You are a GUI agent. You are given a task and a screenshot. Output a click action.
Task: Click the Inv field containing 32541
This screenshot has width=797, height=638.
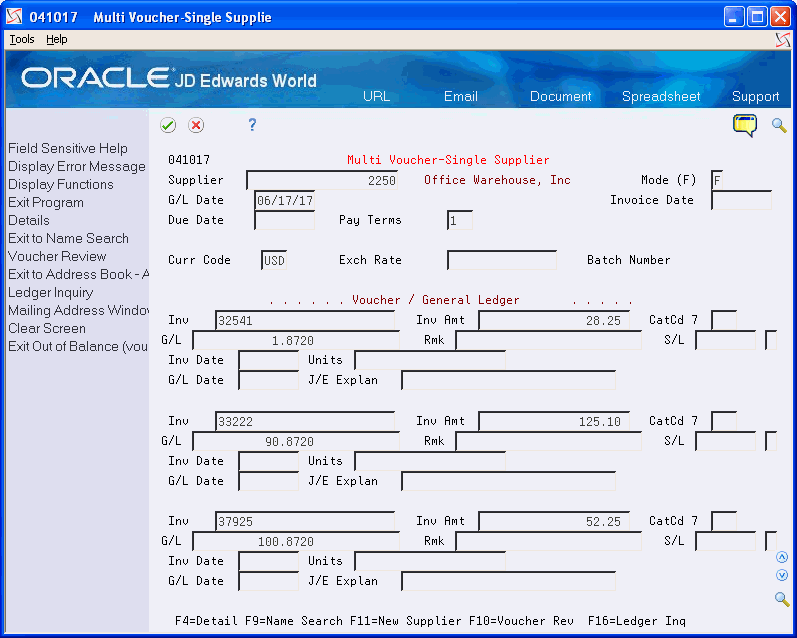click(305, 321)
